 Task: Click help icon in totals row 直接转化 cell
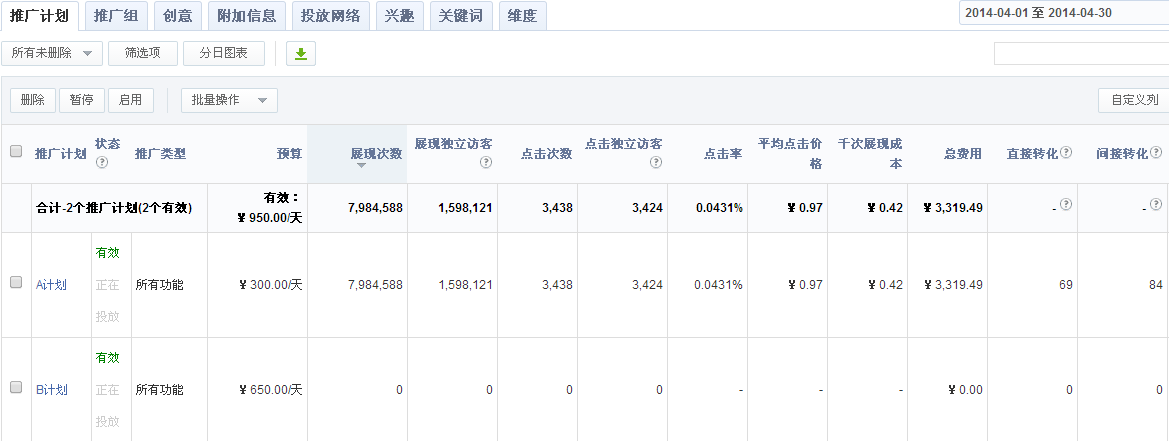tap(1066, 205)
